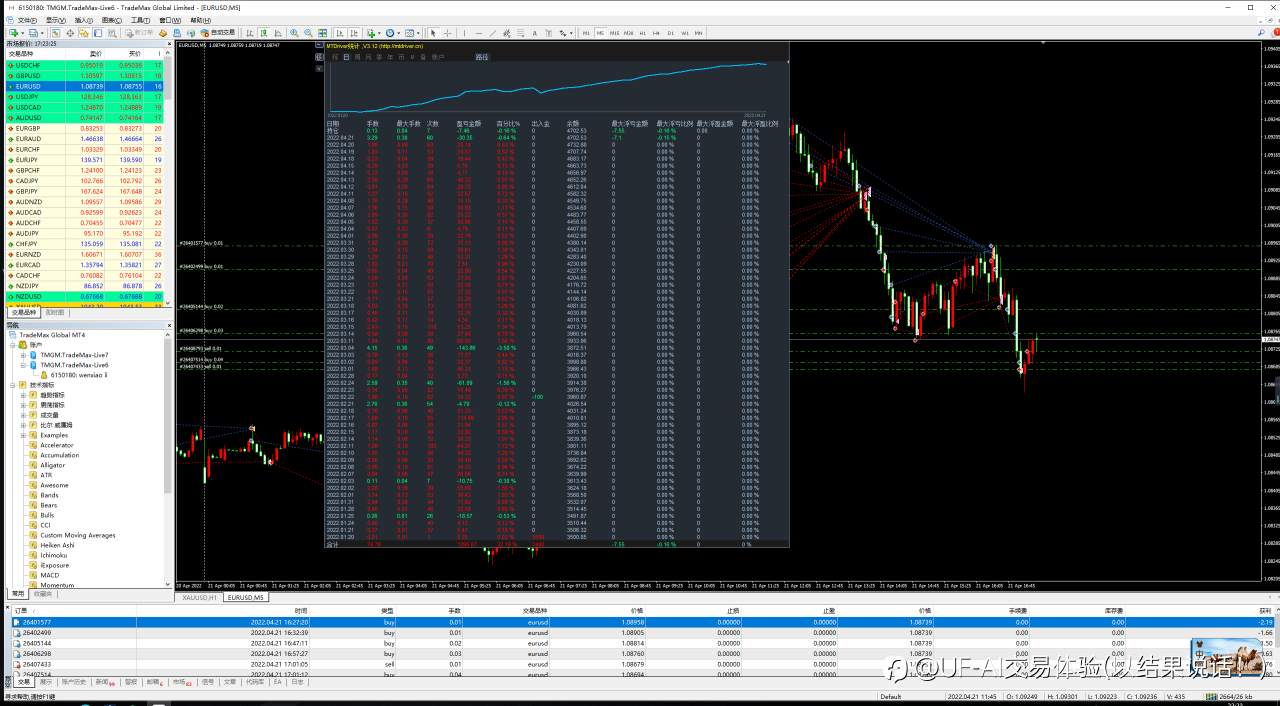Collapse TMGM.TradeMax-Live6 account node
Image resolution: width=1280 pixels, height=706 pixels.
[x=23, y=365]
